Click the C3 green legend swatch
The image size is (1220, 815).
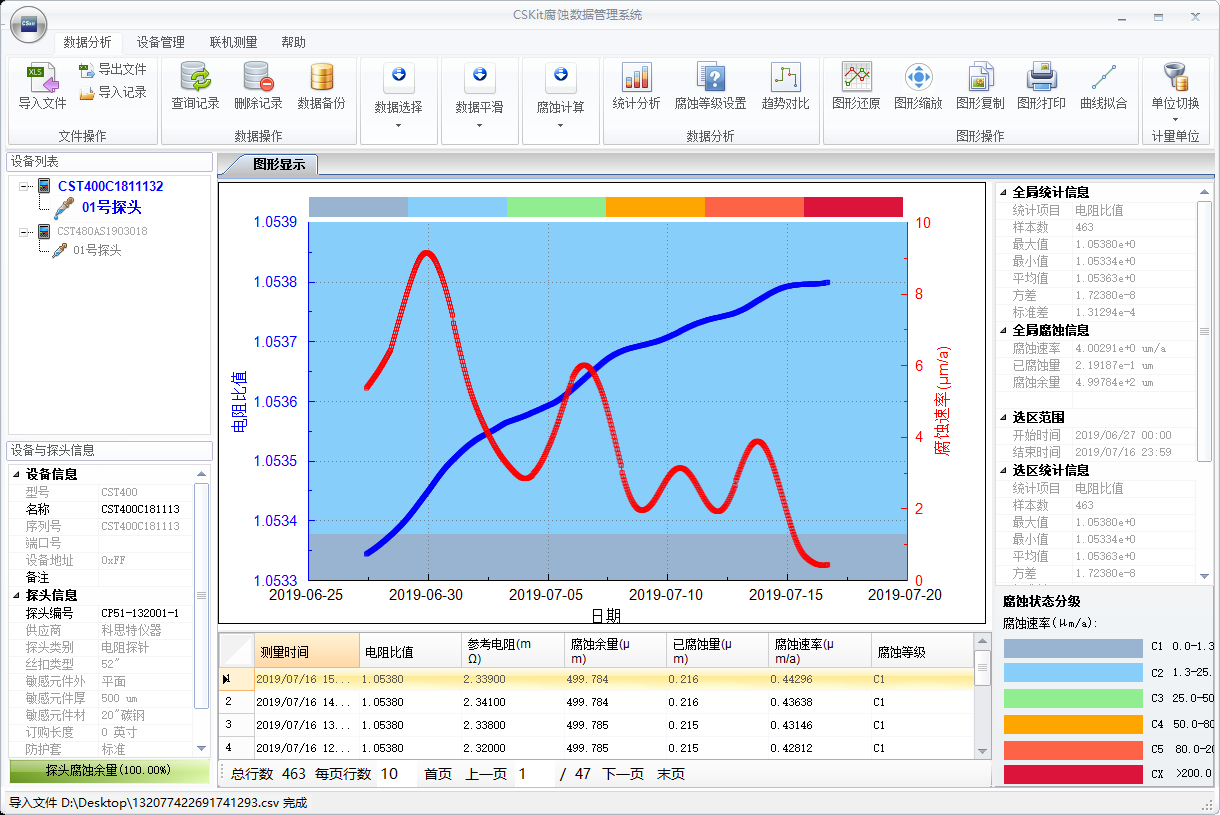[x=1073, y=698]
